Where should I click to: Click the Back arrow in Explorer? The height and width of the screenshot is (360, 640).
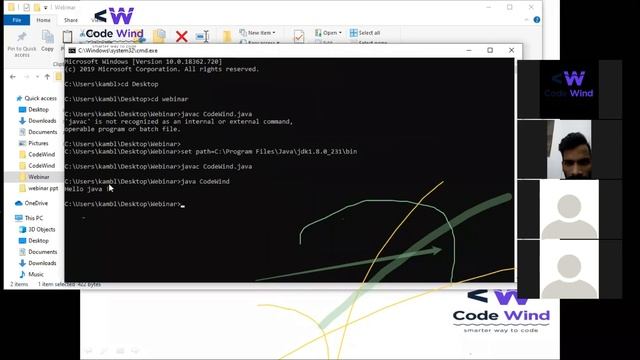tap(13, 77)
